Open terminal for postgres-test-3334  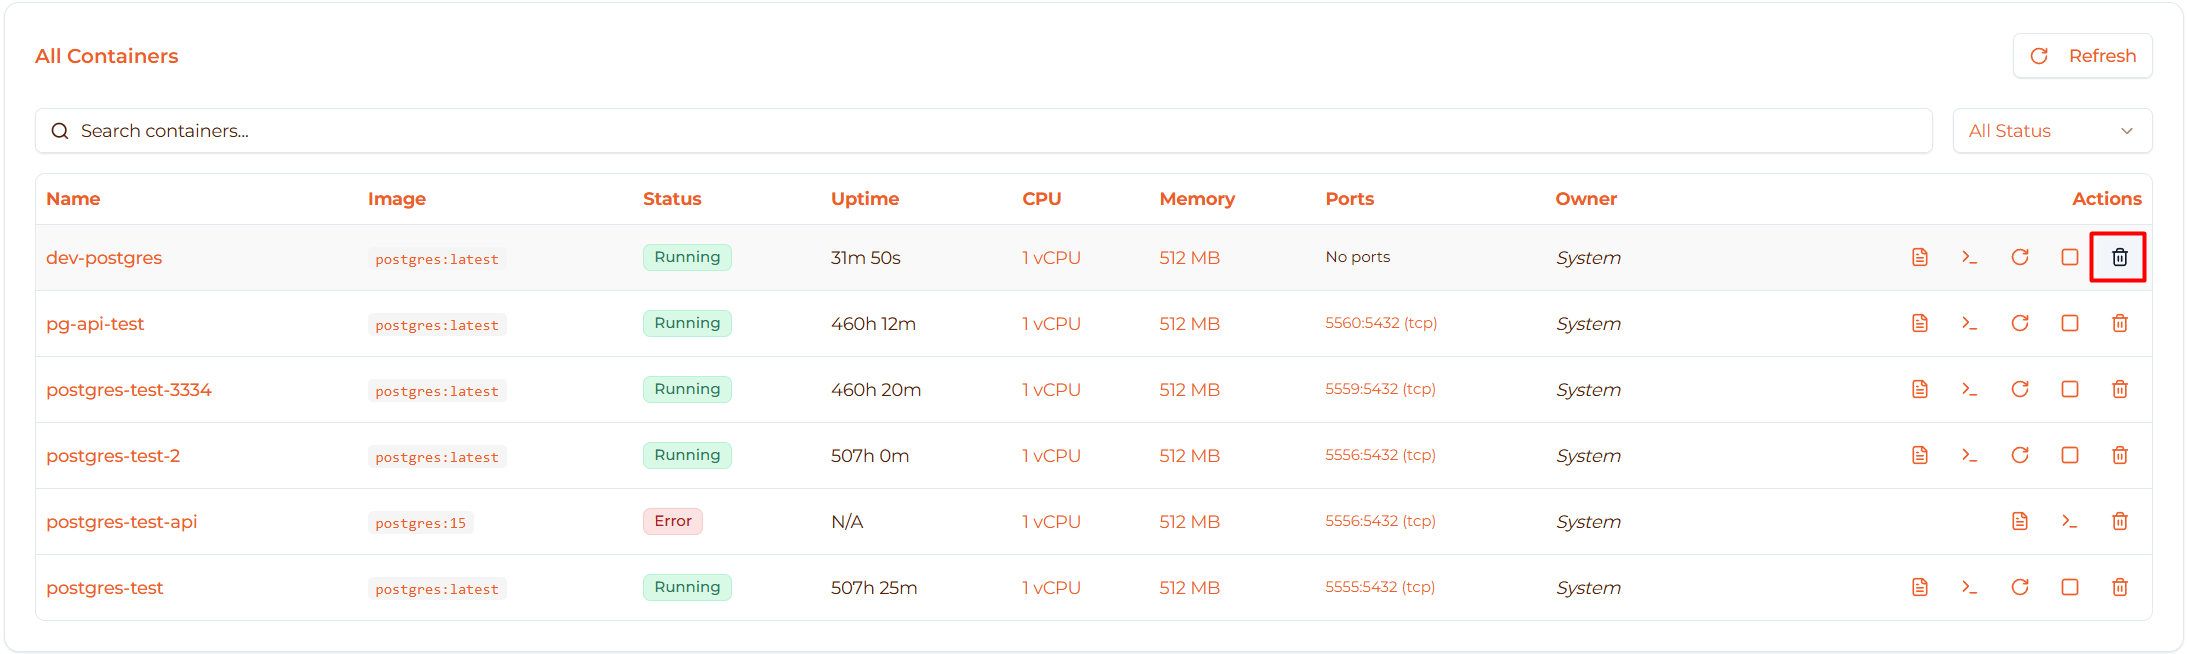pos(1969,390)
